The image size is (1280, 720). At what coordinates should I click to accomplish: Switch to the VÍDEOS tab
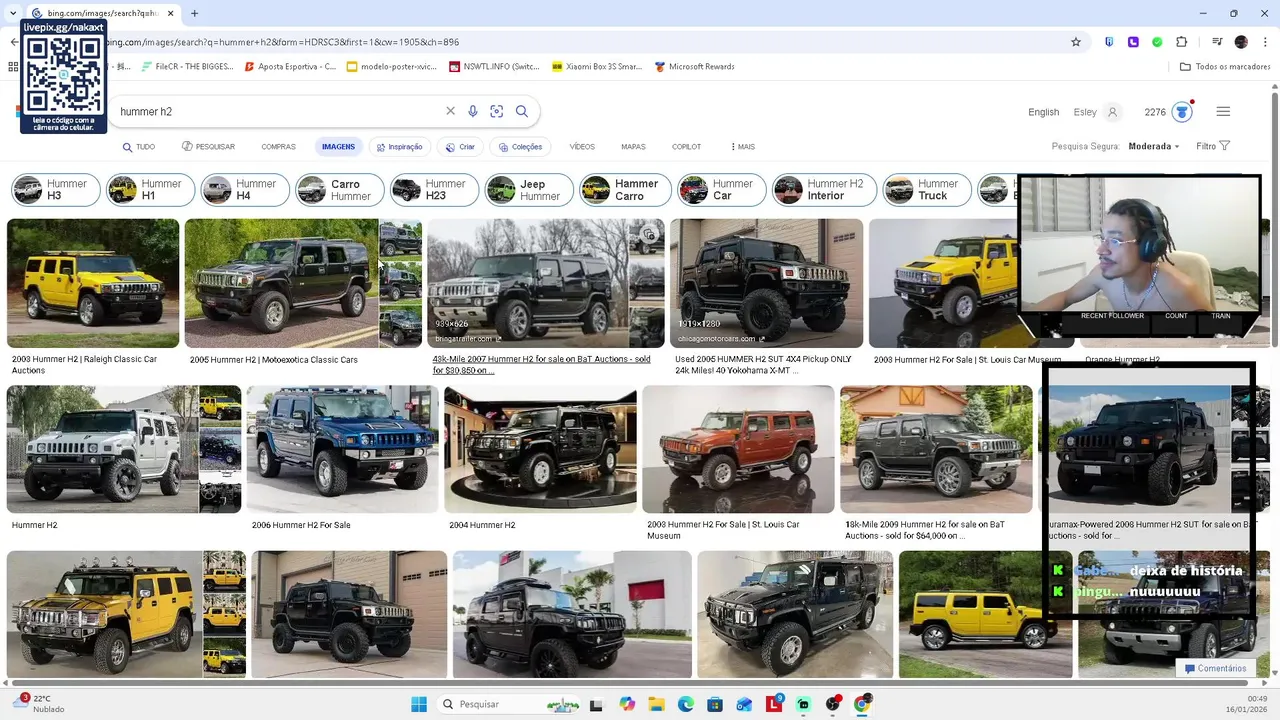pyautogui.click(x=582, y=147)
